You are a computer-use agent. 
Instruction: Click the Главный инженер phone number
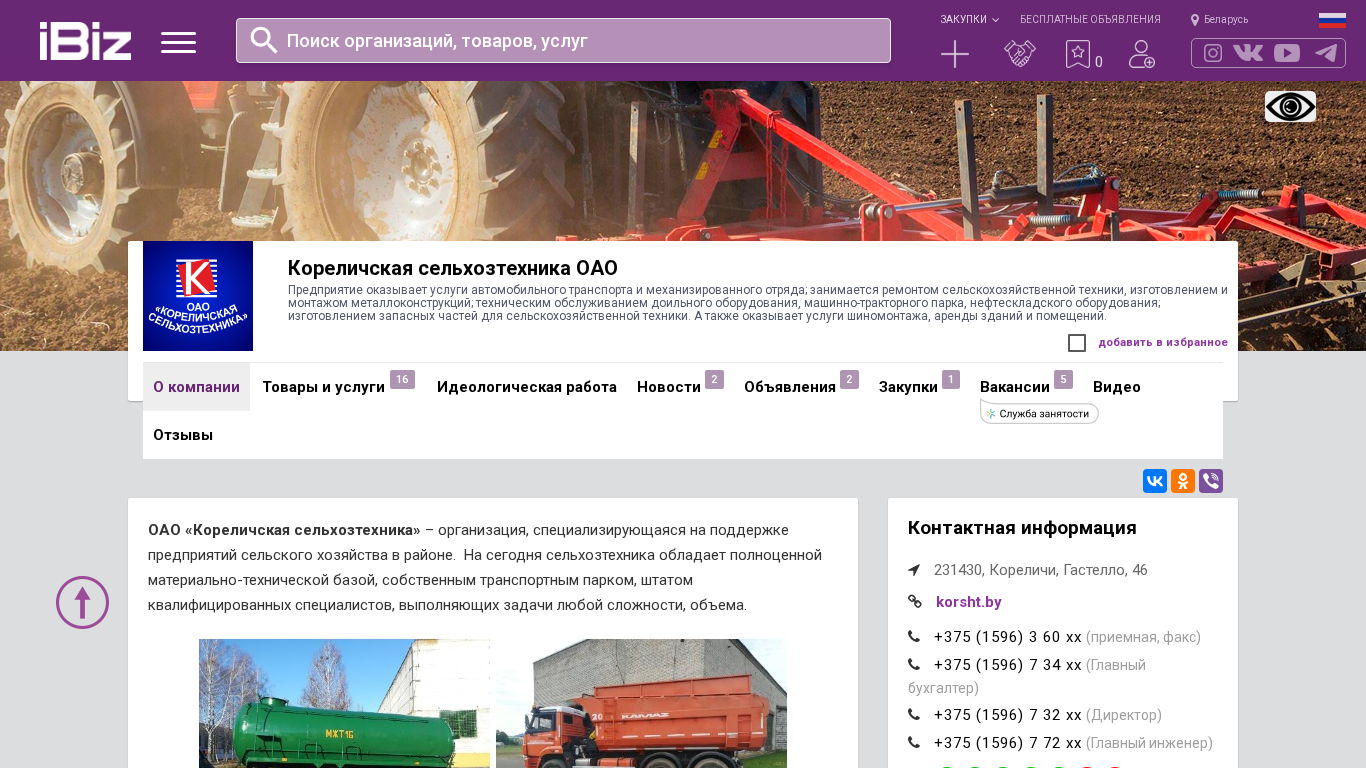tap(1008, 743)
